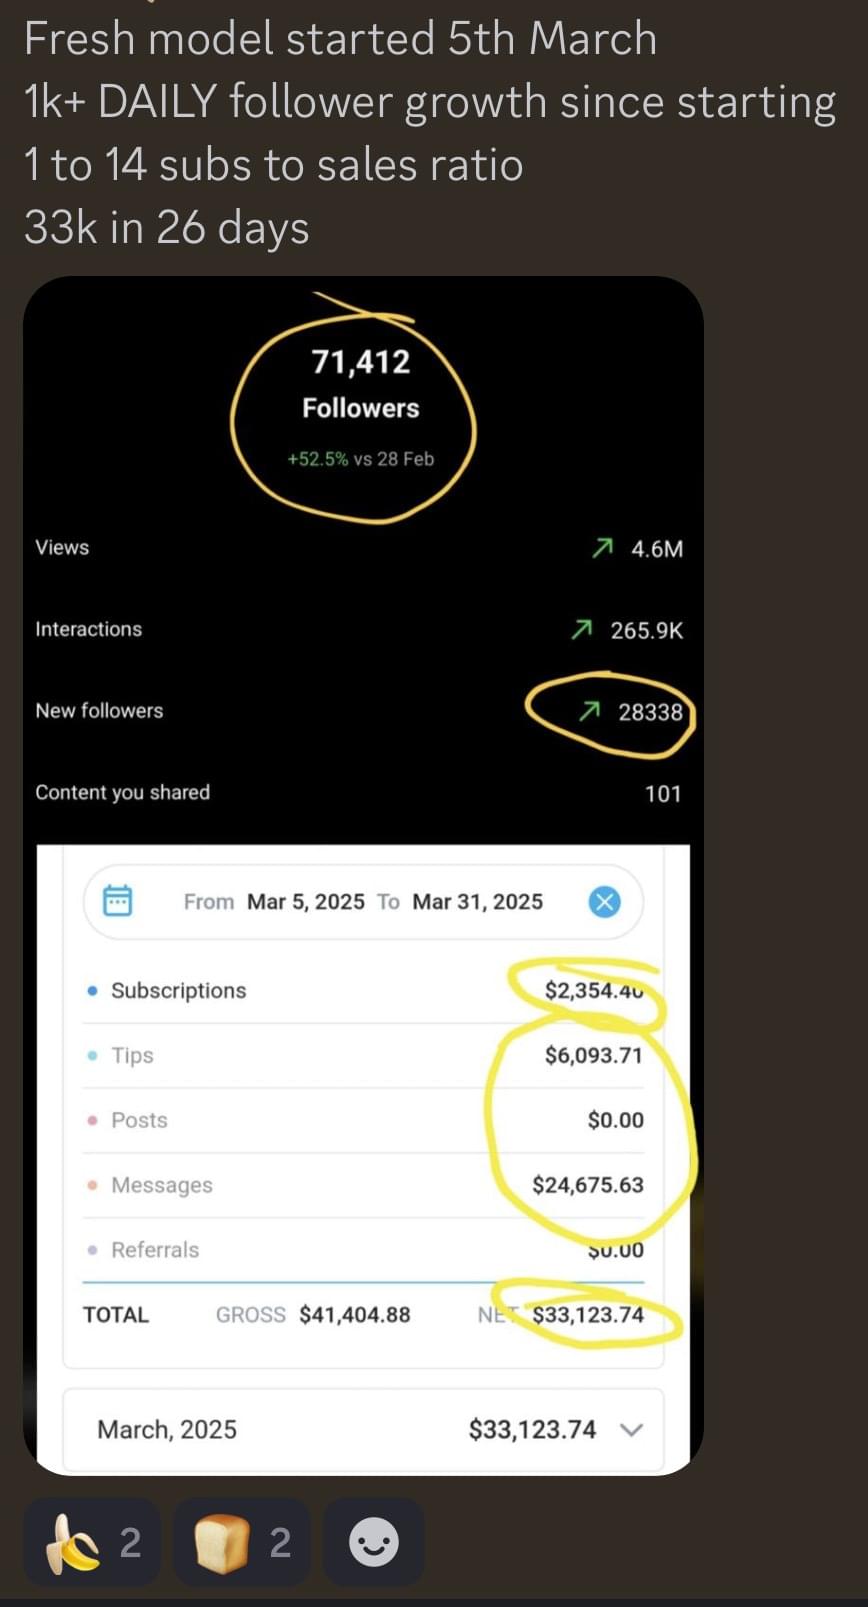The image size is (868, 1607).
Task: Toggle the bread emoji reaction
Action: [x=241, y=1542]
